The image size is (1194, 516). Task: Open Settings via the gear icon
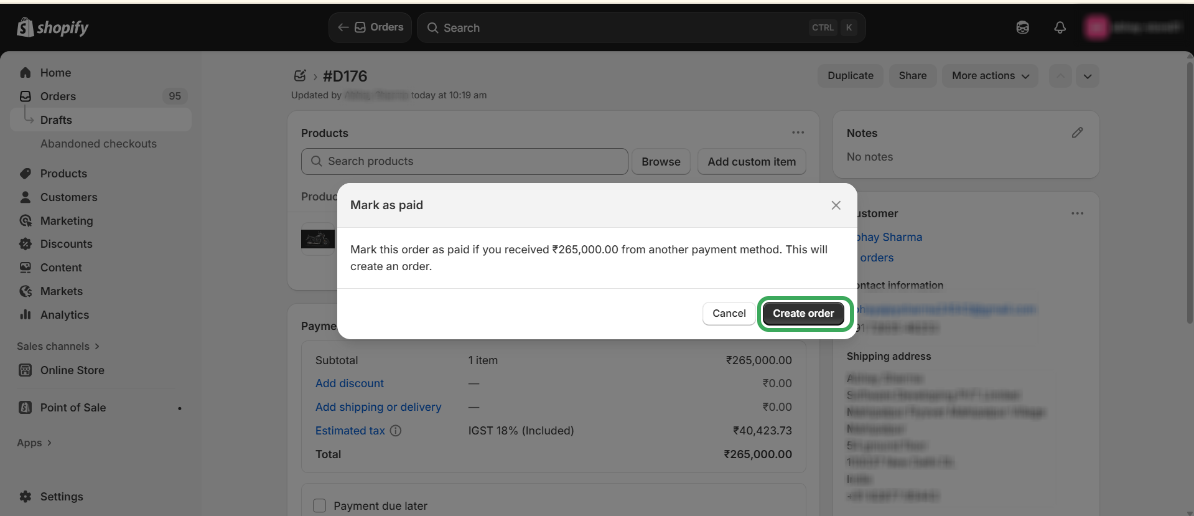tap(26, 497)
